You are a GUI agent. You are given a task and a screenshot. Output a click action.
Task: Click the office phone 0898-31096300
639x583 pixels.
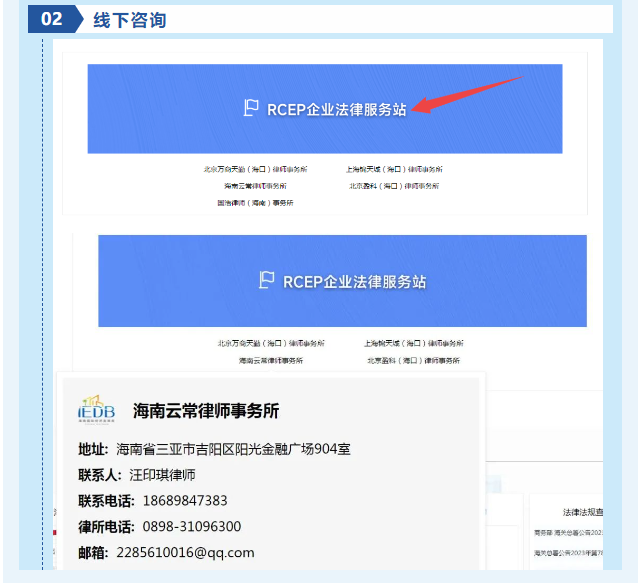[192, 526]
